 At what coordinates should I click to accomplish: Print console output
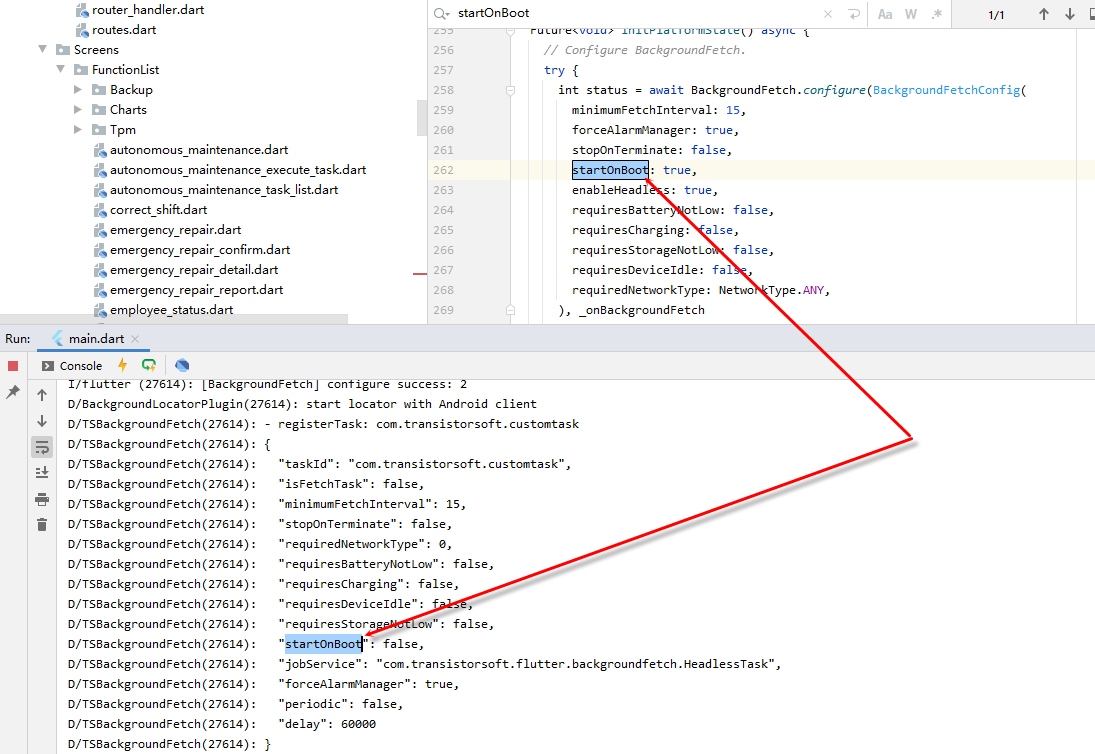[x=42, y=499]
